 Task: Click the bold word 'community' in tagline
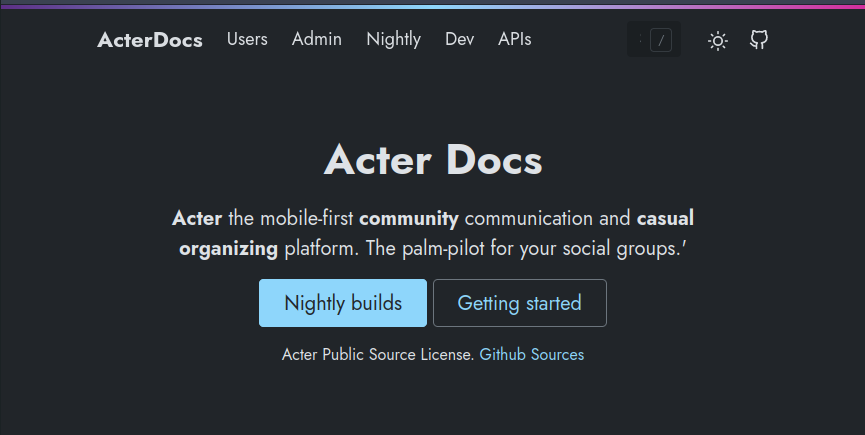pyautogui.click(x=409, y=219)
